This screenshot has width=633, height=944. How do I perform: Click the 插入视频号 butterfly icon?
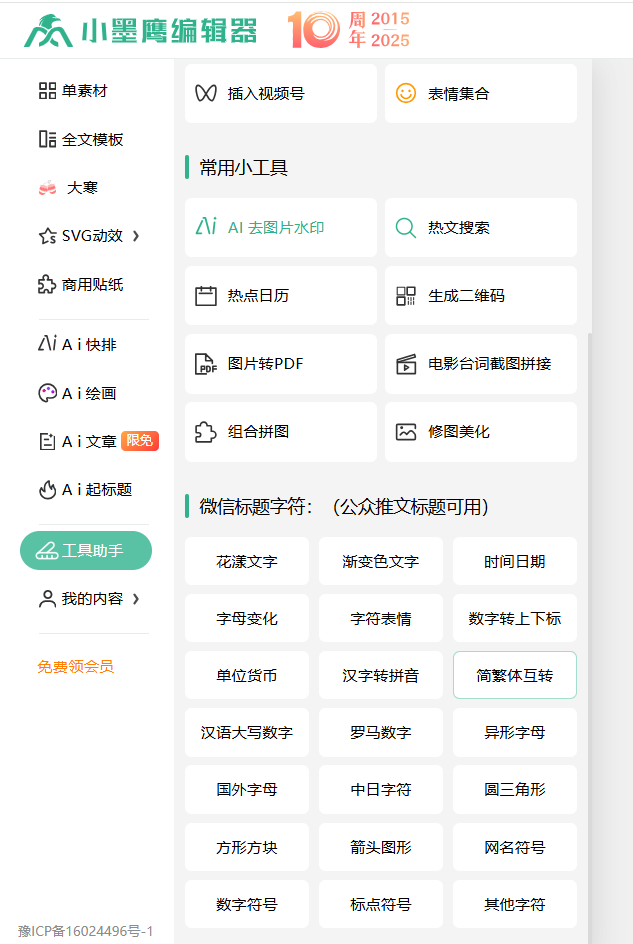click(205, 93)
